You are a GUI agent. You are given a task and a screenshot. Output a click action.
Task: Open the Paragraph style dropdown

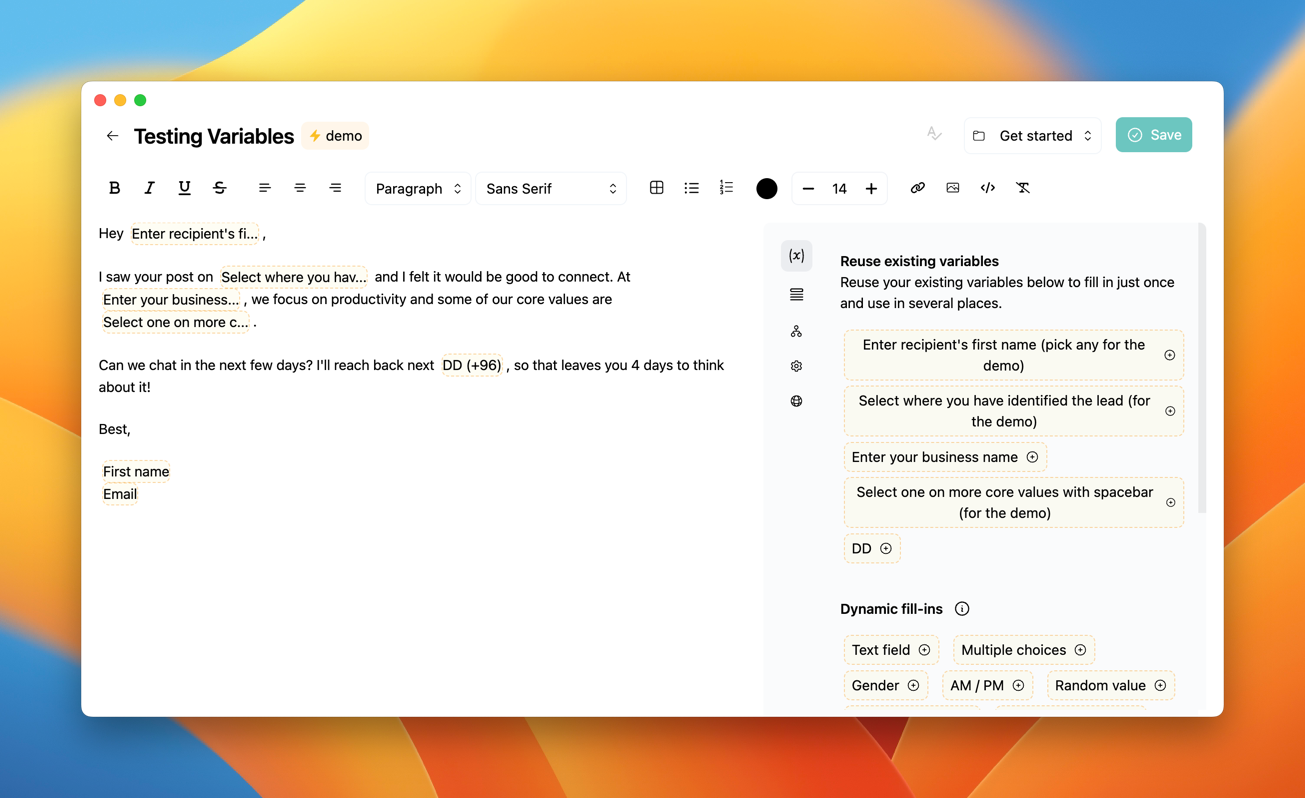coord(418,188)
